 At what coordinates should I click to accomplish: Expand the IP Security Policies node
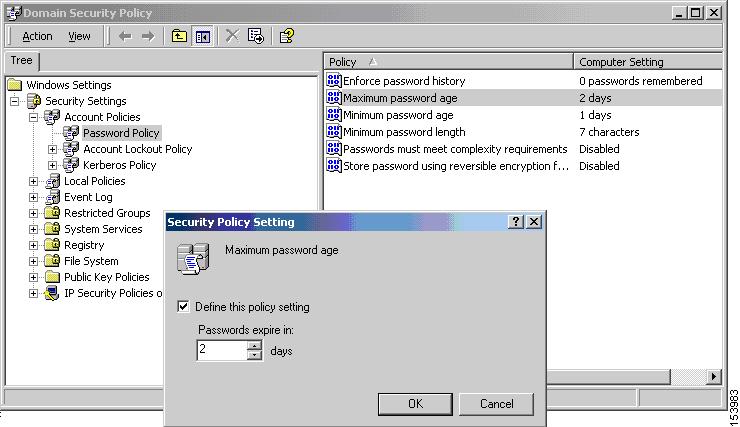34,293
